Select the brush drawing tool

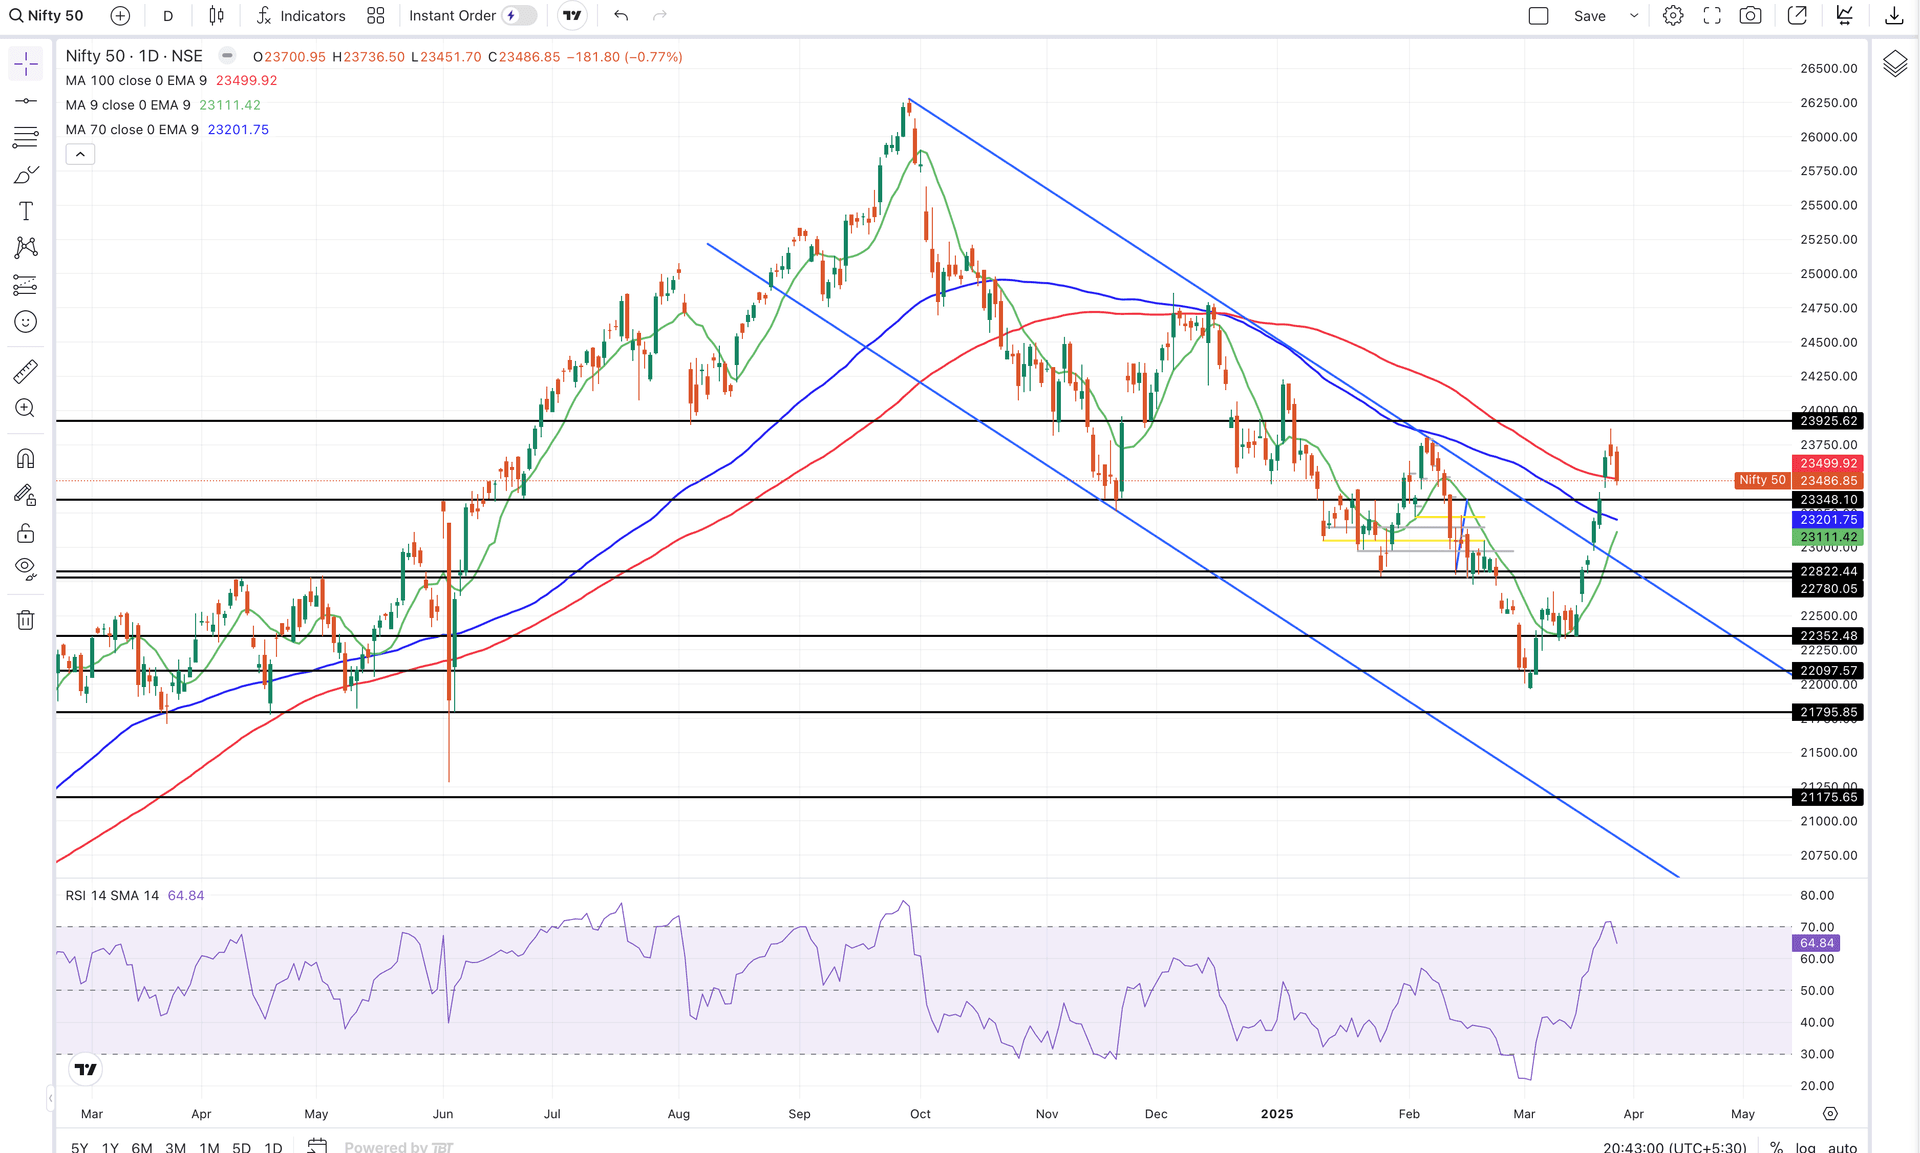[26, 175]
